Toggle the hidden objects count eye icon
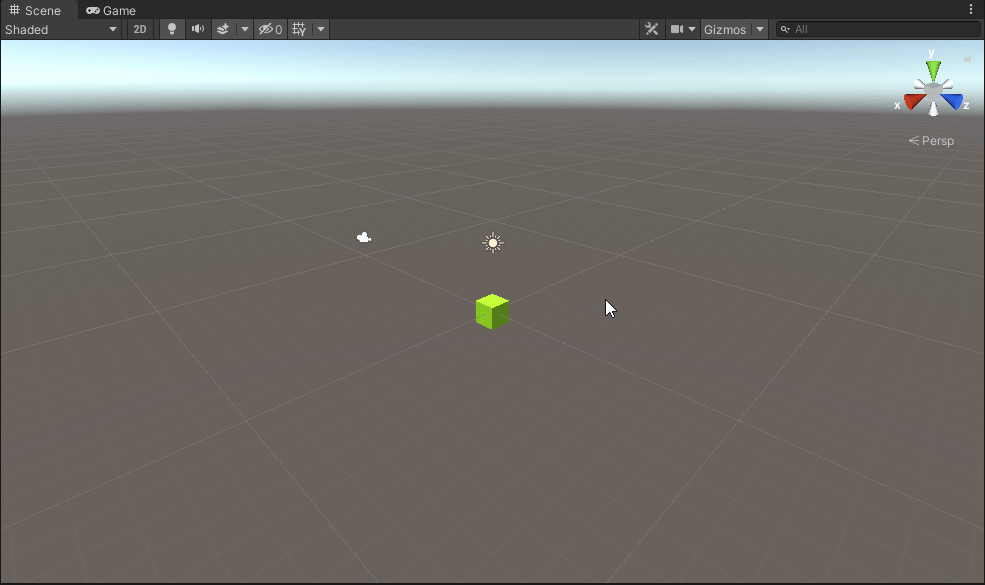 (x=264, y=29)
